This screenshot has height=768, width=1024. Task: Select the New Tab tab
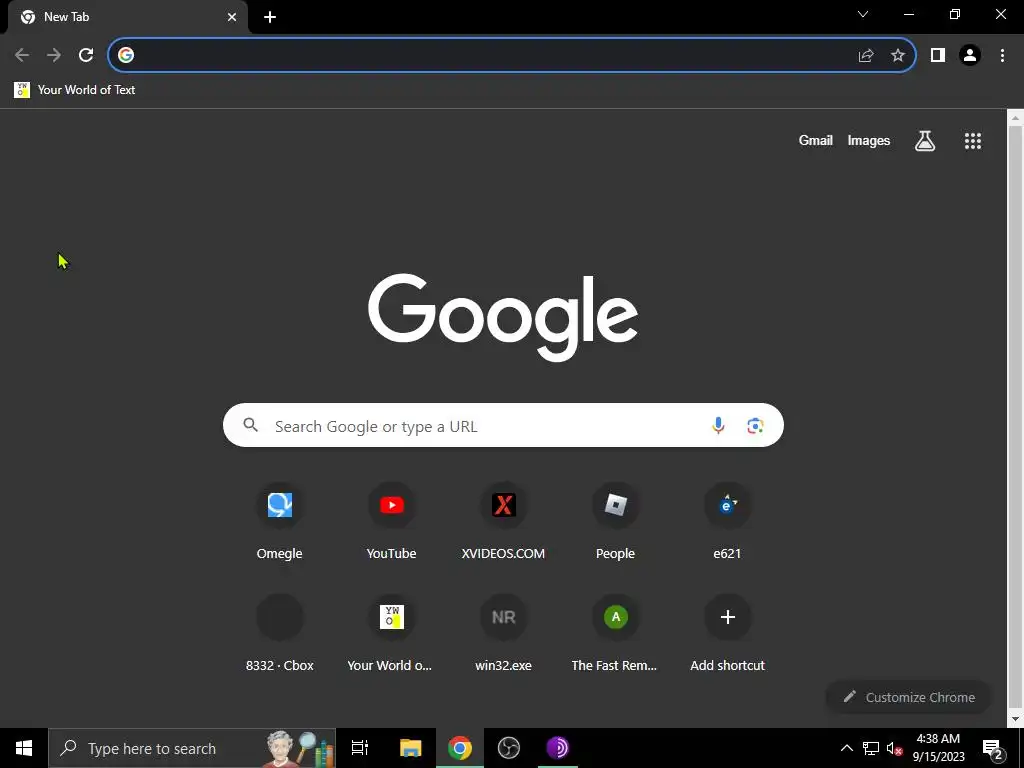coord(127,17)
